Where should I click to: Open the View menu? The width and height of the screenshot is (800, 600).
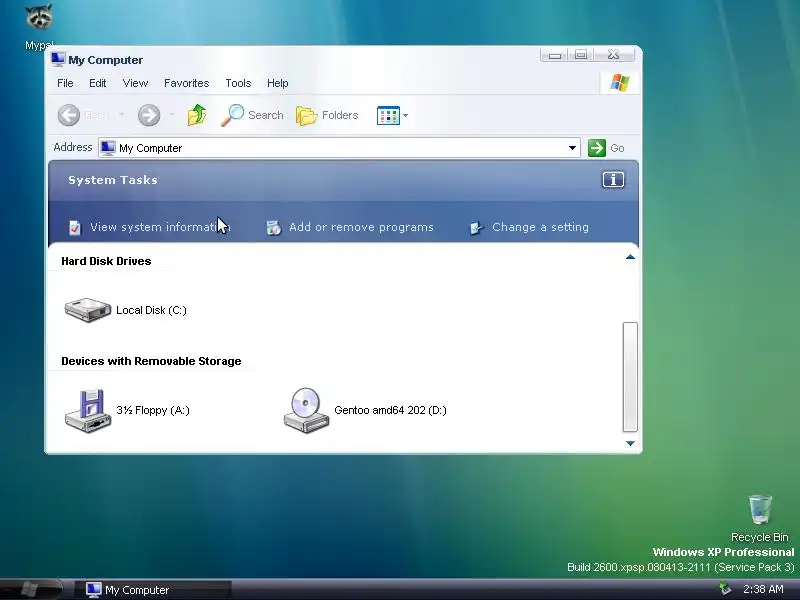[135, 83]
